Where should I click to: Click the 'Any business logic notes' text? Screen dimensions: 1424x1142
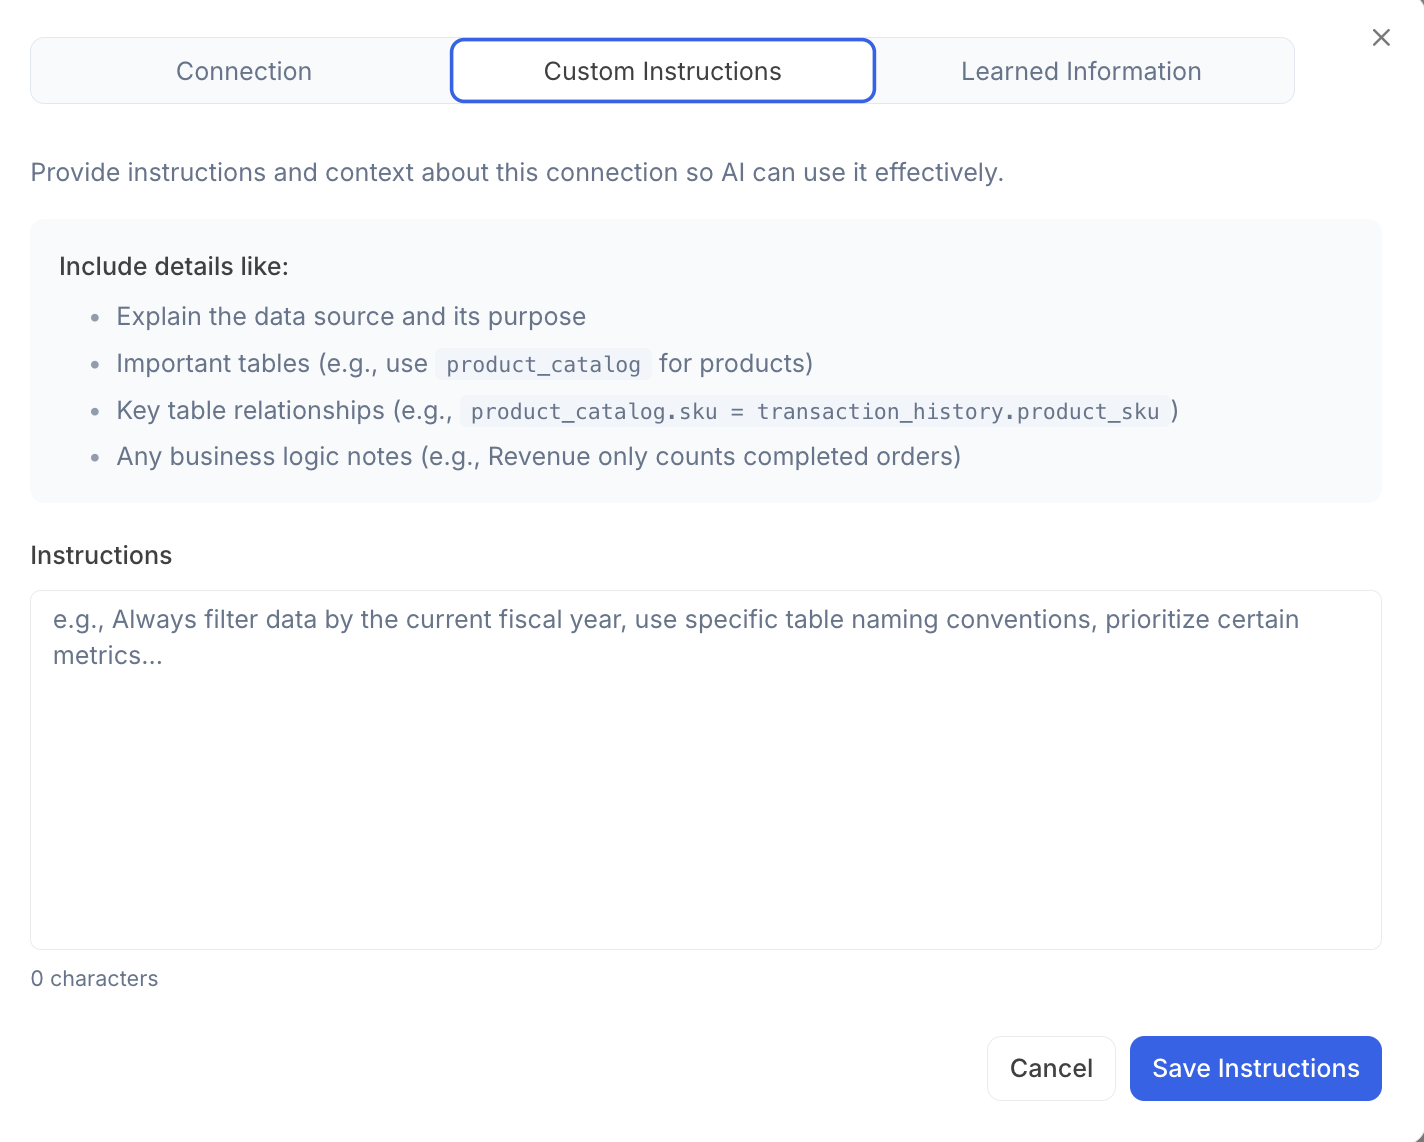pos(264,456)
